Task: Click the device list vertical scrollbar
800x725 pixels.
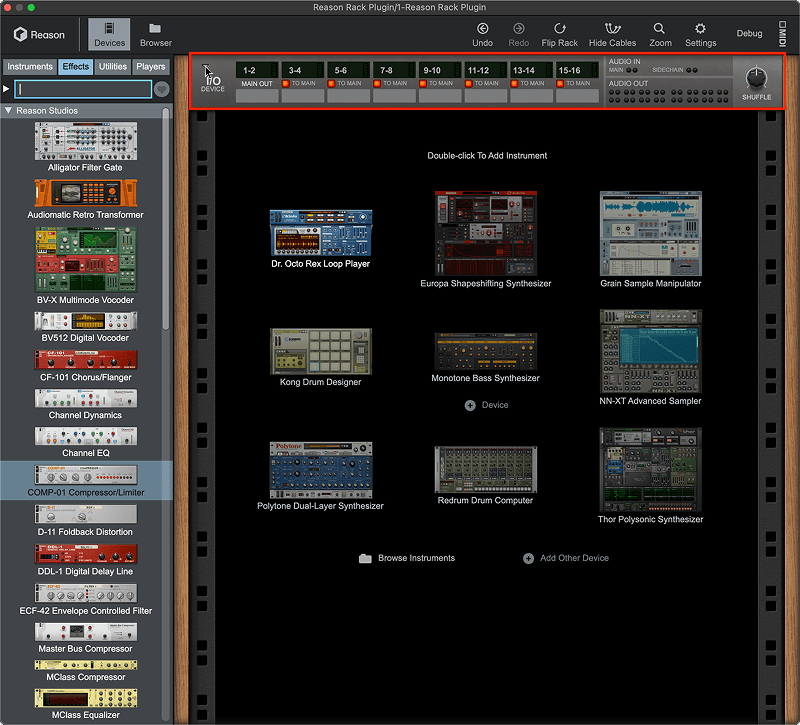Action: click(x=165, y=219)
